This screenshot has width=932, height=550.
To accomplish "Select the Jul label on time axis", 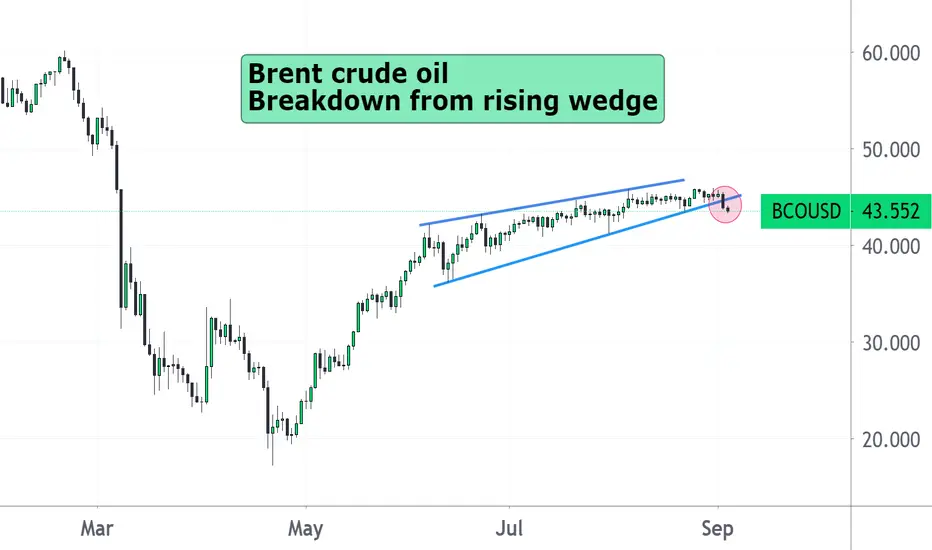I will 509,528.
